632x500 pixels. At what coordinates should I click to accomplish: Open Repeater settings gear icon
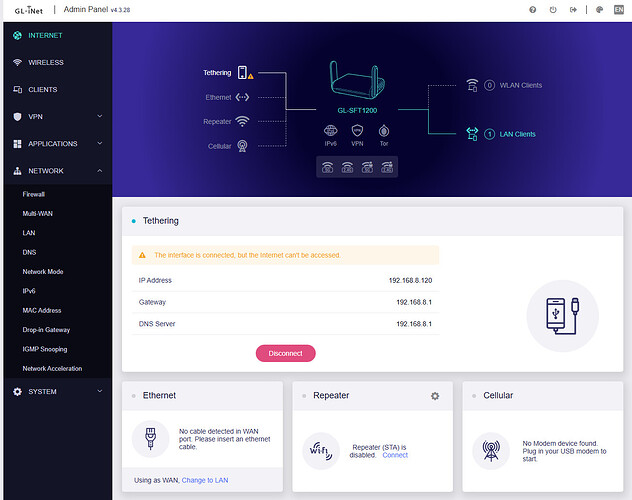click(435, 396)
